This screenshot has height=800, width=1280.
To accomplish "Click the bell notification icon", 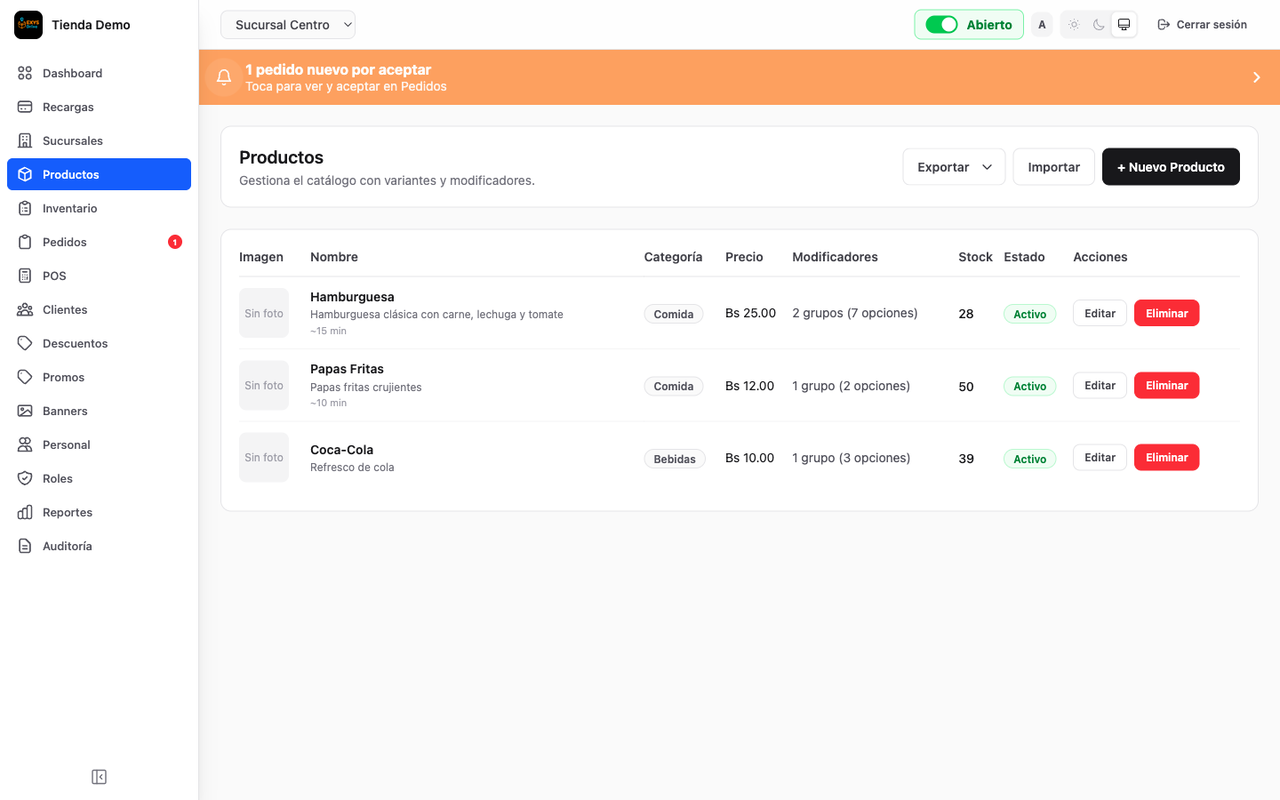I will [x=224, y=77].
